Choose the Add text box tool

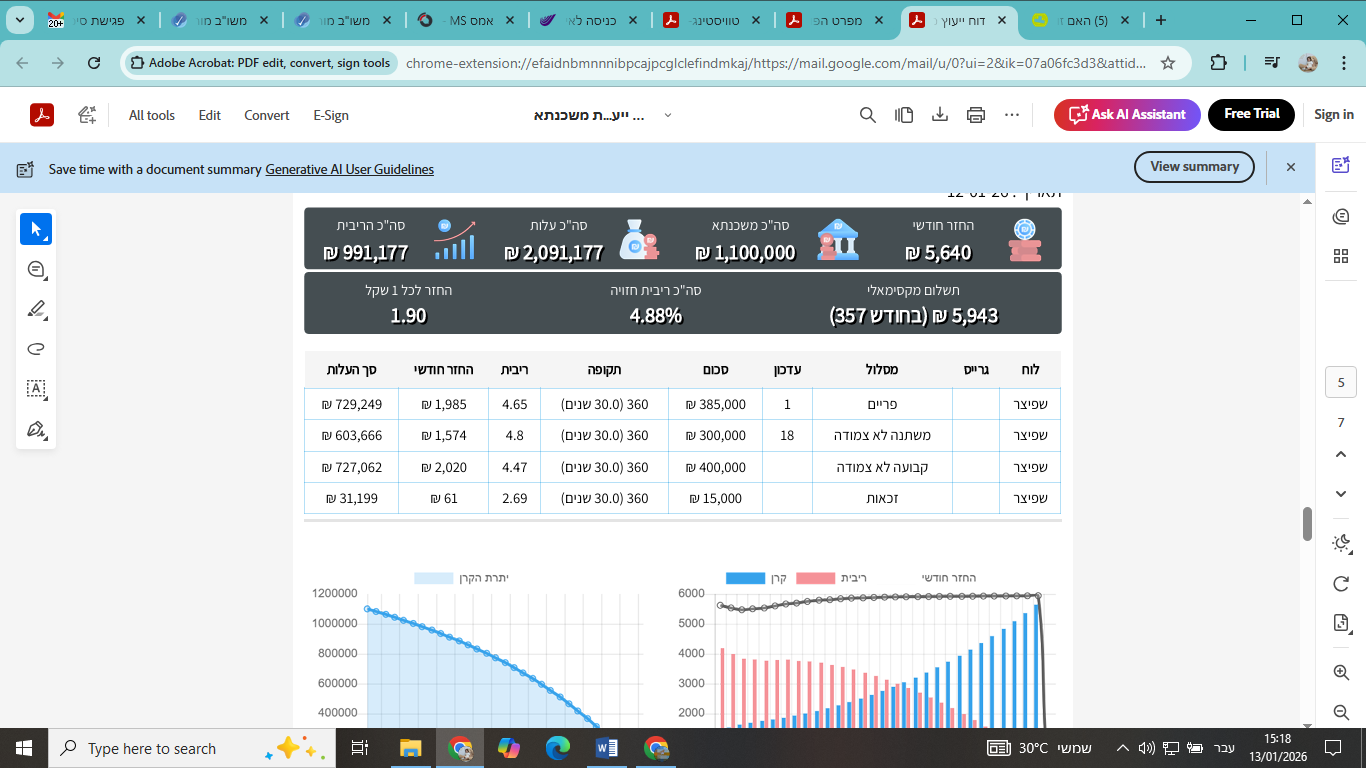coord(36,388)
